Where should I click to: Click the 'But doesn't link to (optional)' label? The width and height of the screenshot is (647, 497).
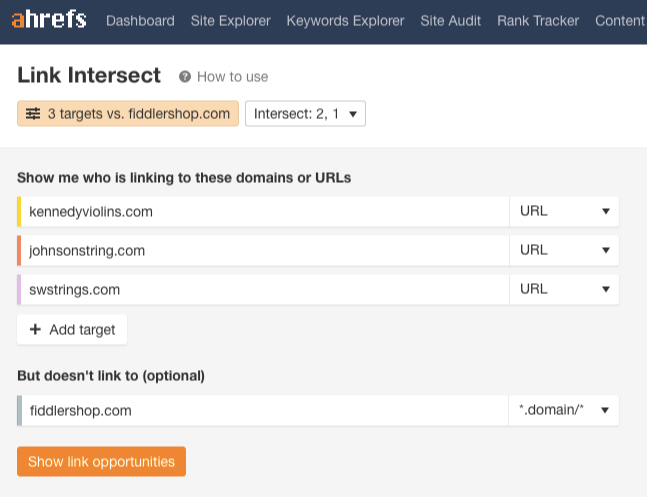click(x=111, y=376)
